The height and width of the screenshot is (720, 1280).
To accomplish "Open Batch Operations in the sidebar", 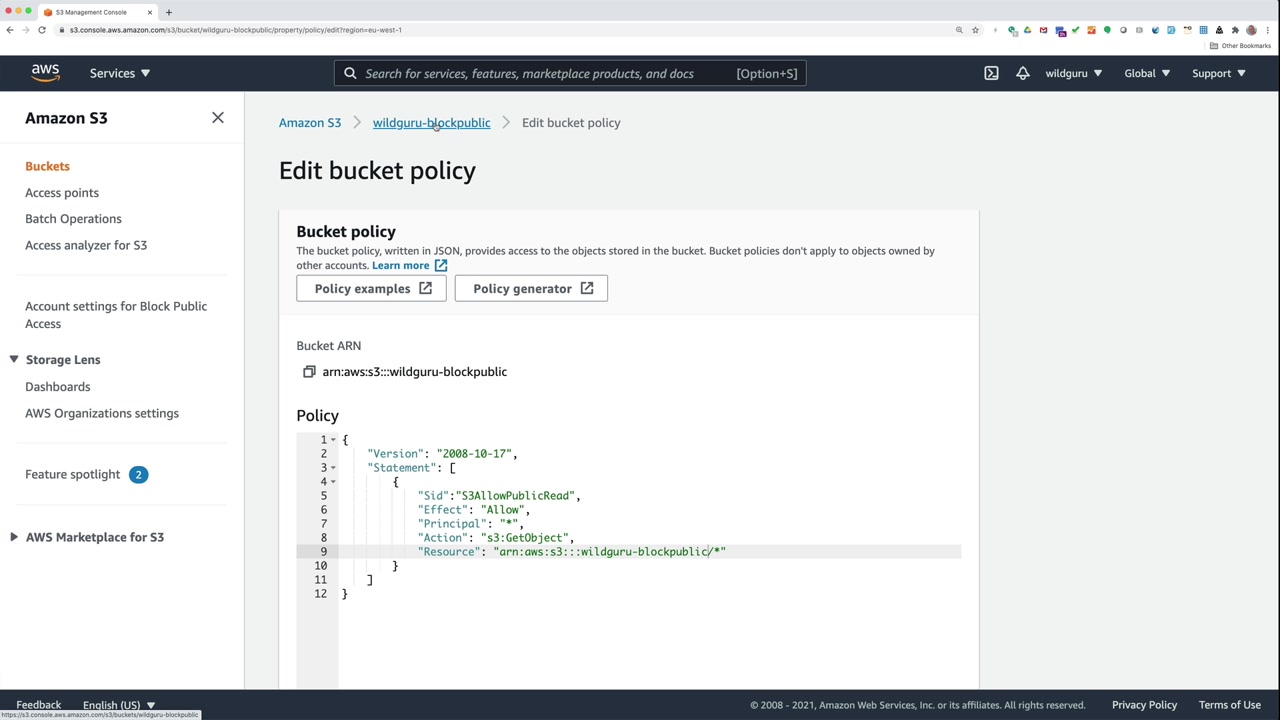I will (73, 219).
